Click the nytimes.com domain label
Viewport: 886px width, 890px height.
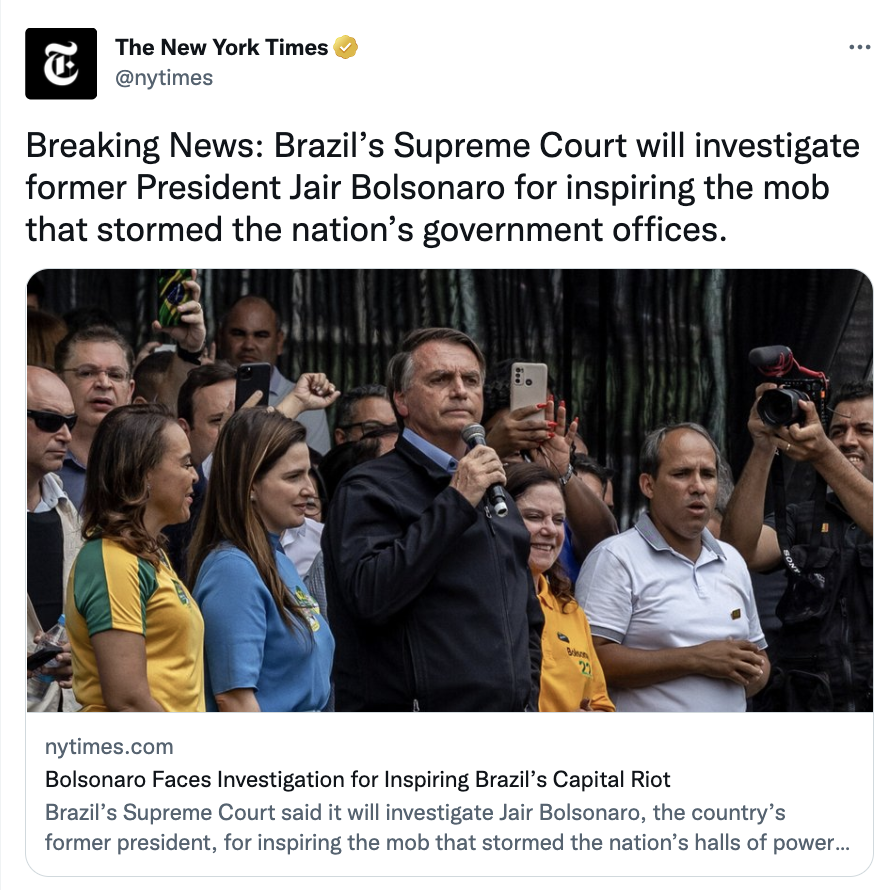pos(109,747)
